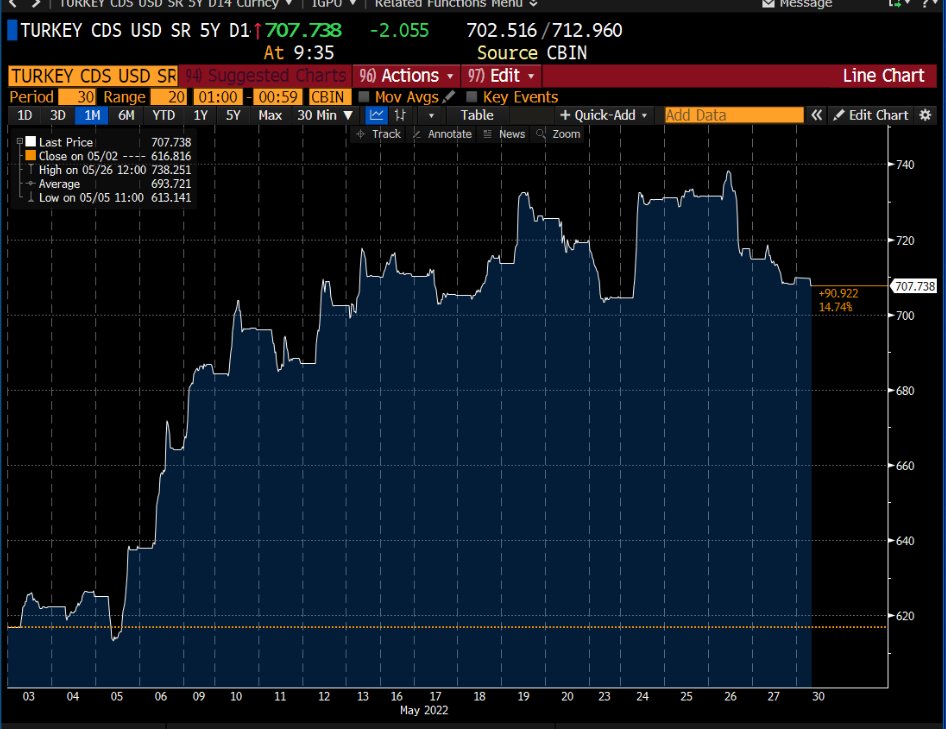Click the orange Close on 05/02 swatch
Viewport: 946px width, 729px height.
[31, 155]
